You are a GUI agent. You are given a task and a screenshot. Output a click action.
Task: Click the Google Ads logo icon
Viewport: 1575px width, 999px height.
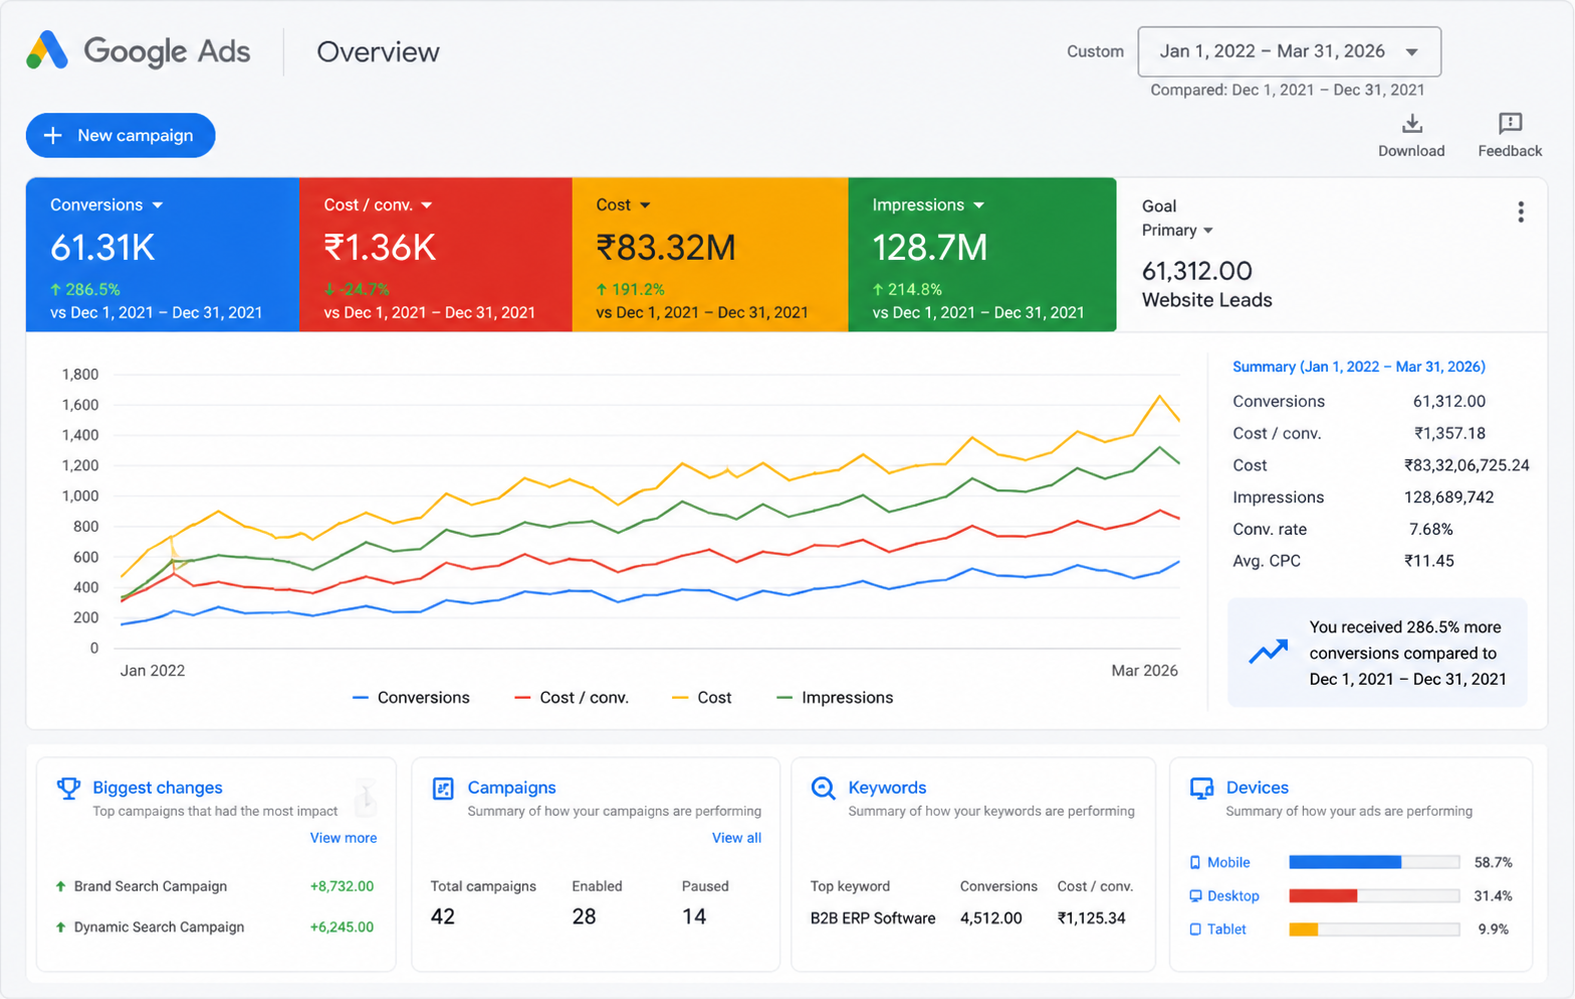click(x=47, y=50)
